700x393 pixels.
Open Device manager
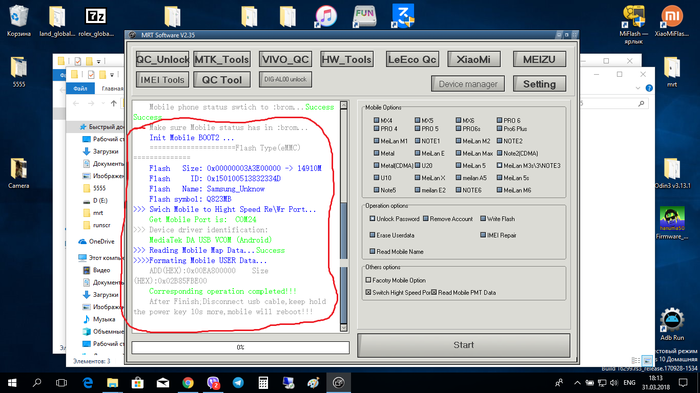tap(468, 84)
